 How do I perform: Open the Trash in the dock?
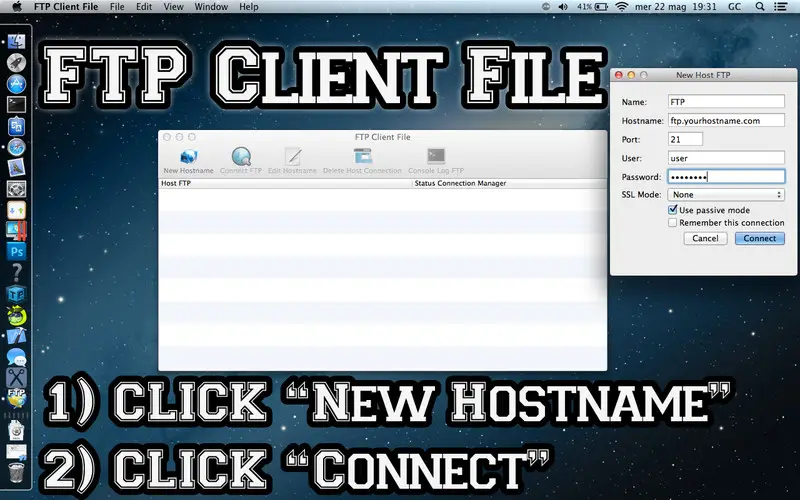tap(16, 472)
